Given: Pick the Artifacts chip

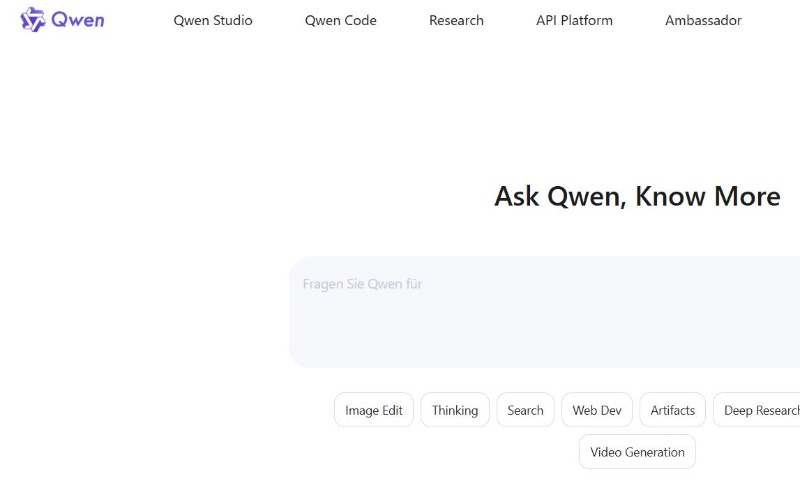Looking at the screenshot, I should 672,410.
